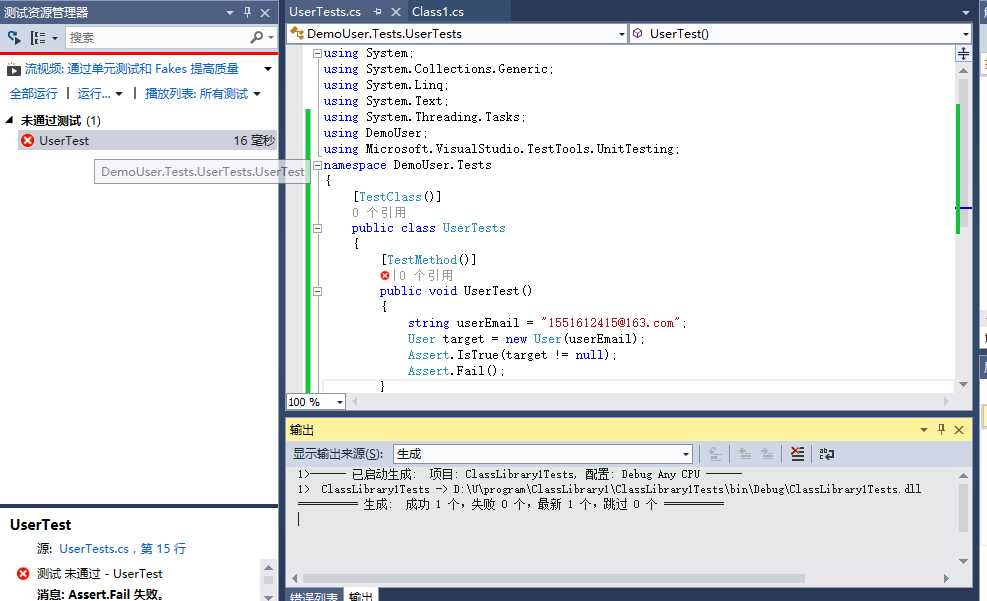987x601 pixels.
Task: Pin the Test Explorer panel
Action: (247, 12)
